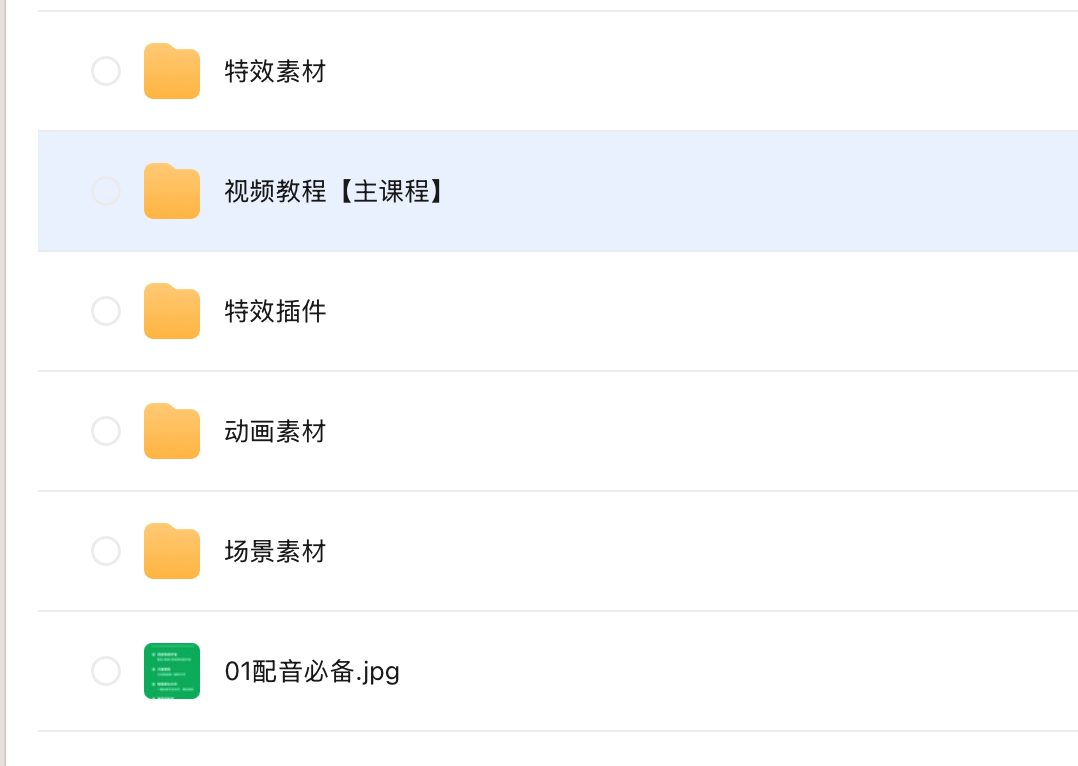Open the 特效插件 folder icon
1078x766 pixels.
(172, 311)
